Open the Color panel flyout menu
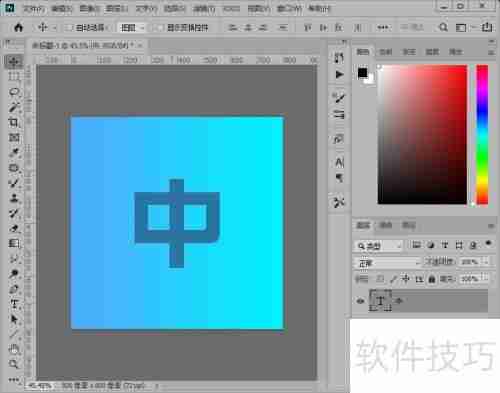The height and width of the screenshot is (393, 500). pos(491,52)
